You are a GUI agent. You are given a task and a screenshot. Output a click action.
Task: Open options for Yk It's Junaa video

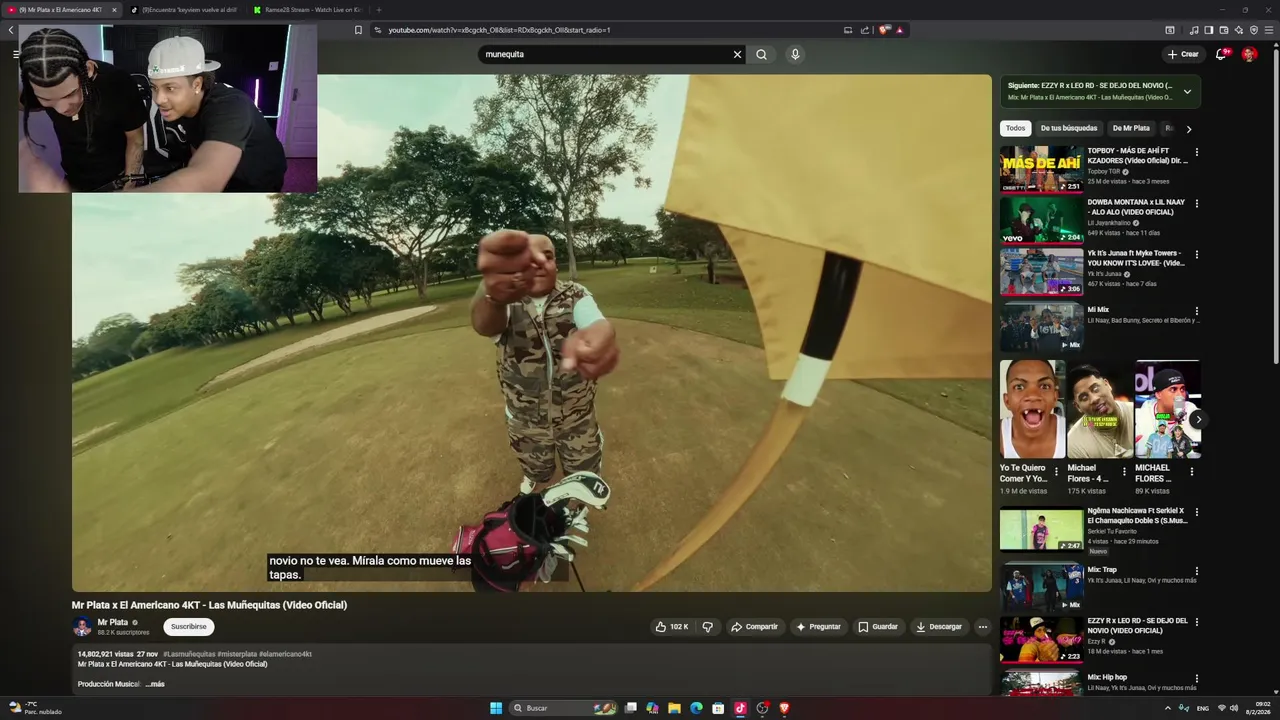point(1196,255)
